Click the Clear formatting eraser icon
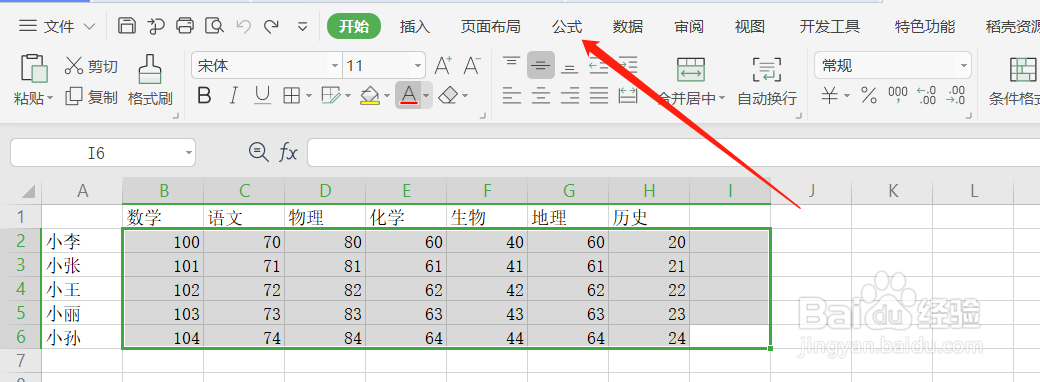 [449, 96]
